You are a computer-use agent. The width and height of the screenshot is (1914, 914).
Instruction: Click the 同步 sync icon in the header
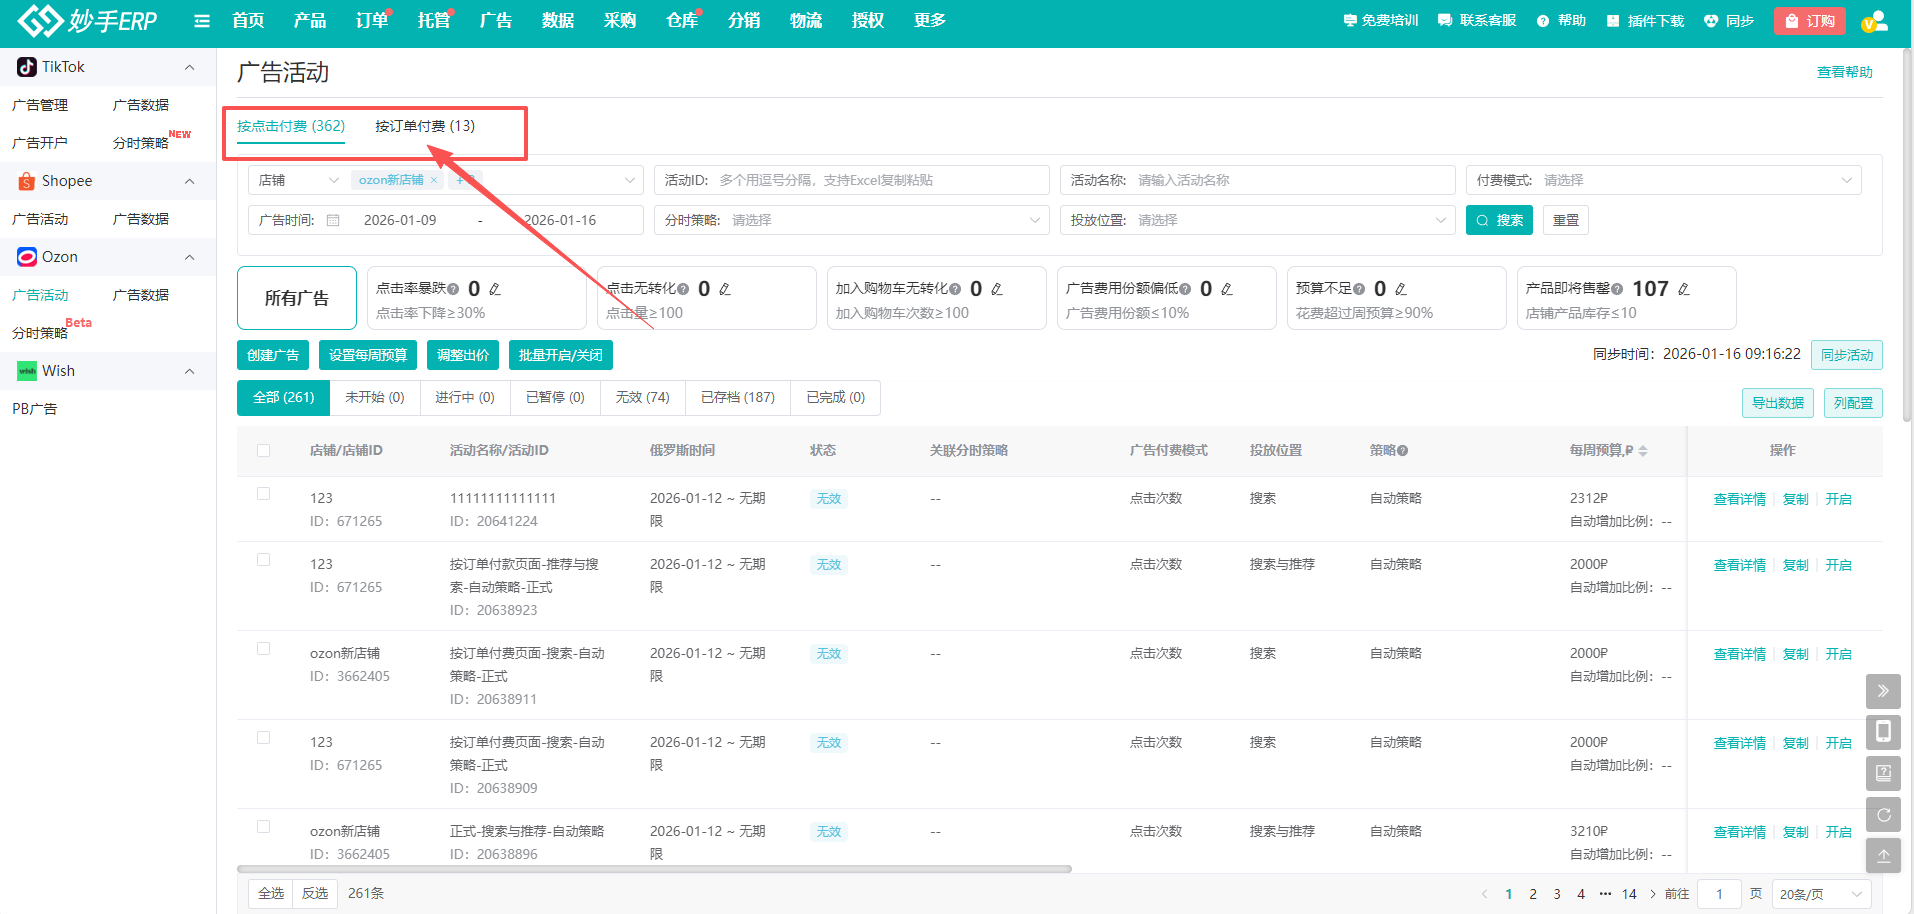click(x=1712, y=20)
